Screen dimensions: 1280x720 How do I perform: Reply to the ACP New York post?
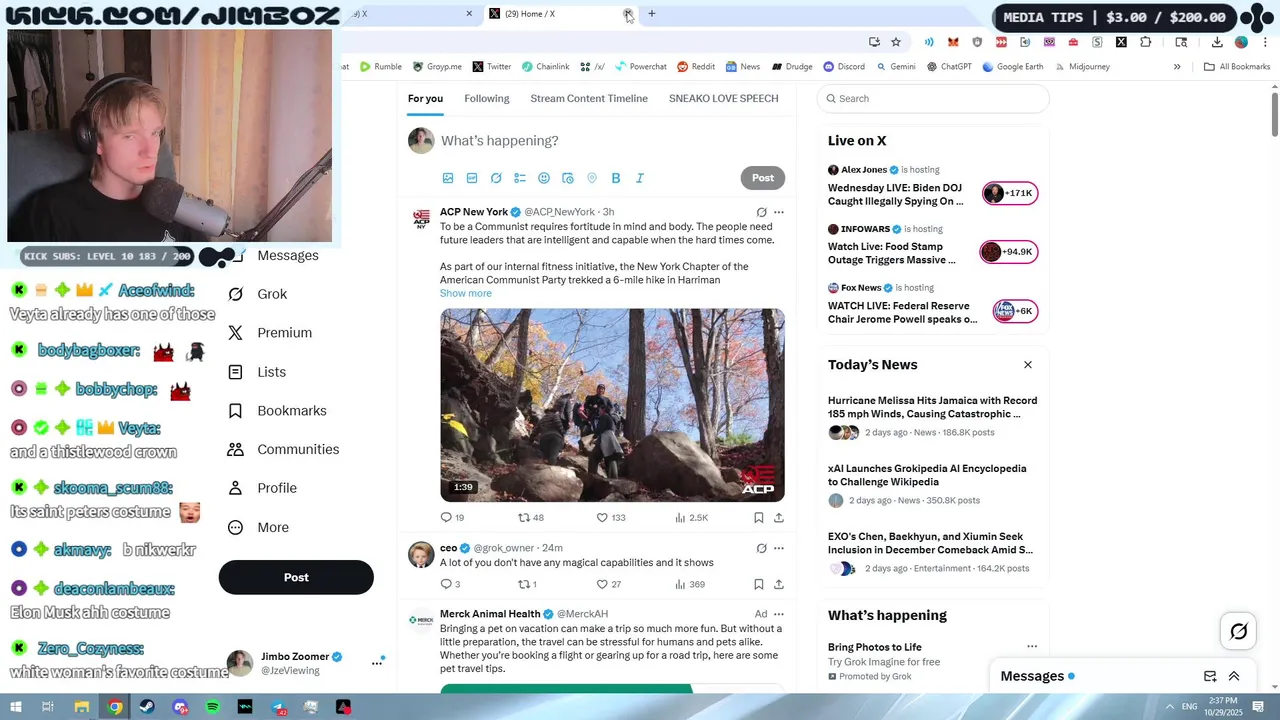pos(452,517)
